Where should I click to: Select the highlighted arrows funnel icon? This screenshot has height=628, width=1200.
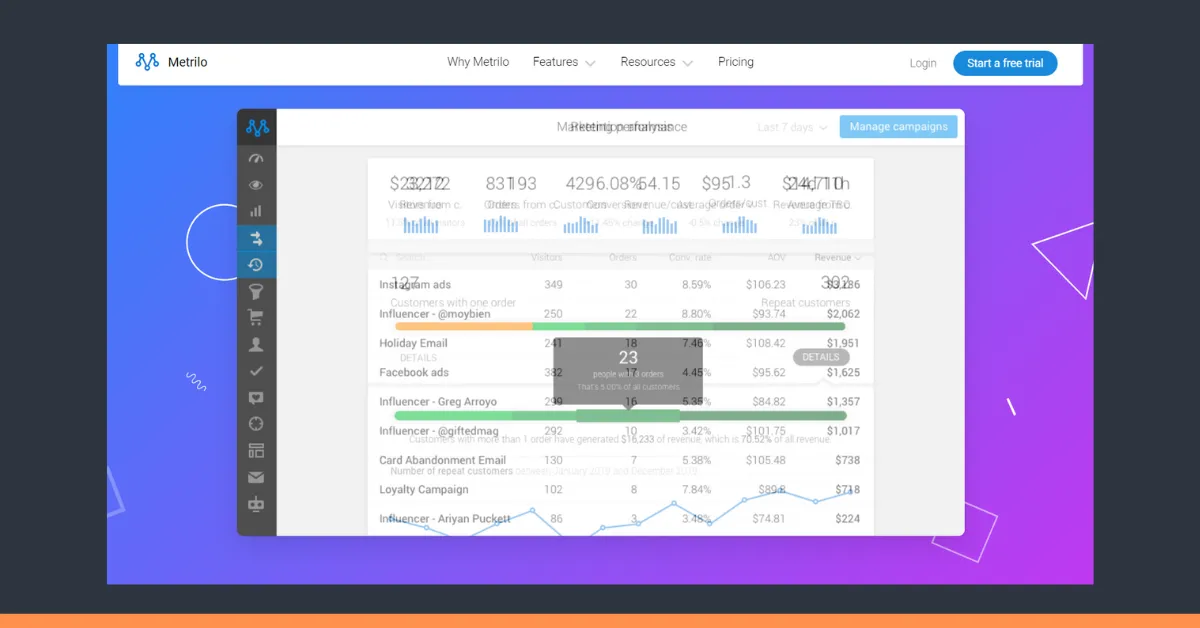pos(256,239)
